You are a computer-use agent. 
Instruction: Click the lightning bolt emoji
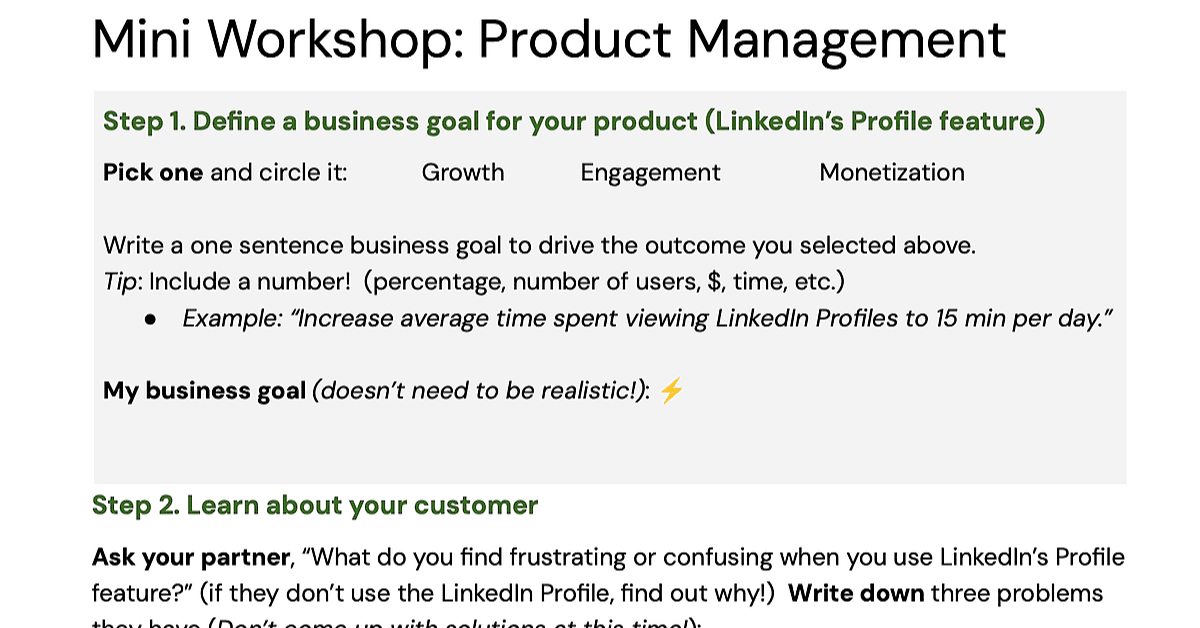coord(671,391)
